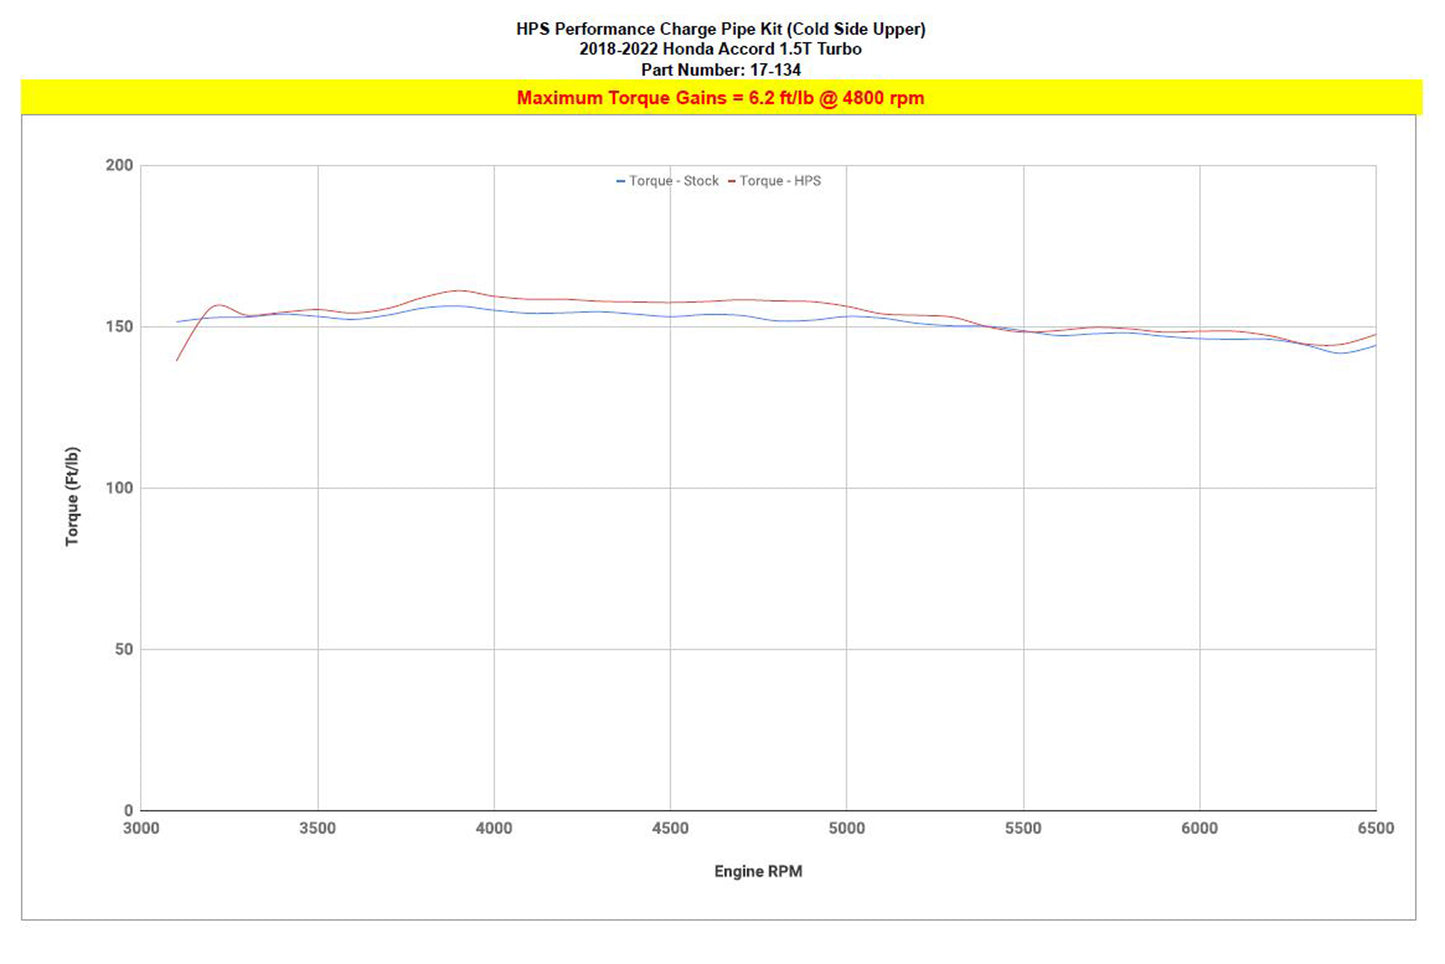Click the 50 tick label on the Y-axis

click(123, 649)
